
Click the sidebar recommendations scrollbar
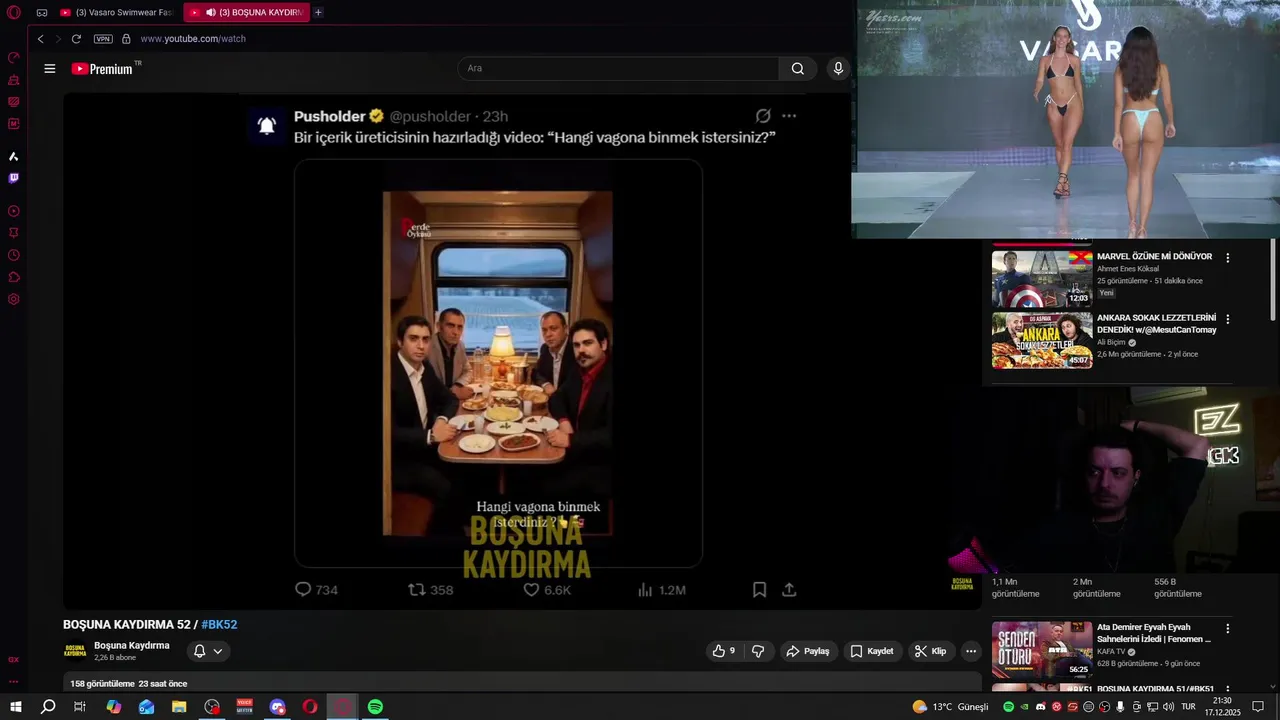[1273, 280]
